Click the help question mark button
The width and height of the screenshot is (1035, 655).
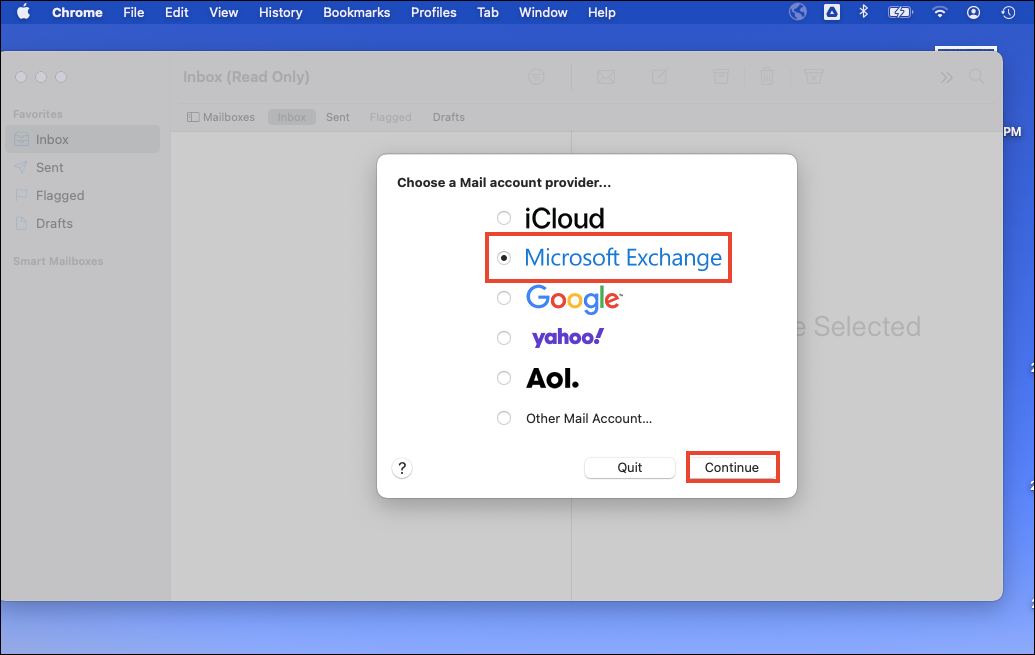point(402,468)
